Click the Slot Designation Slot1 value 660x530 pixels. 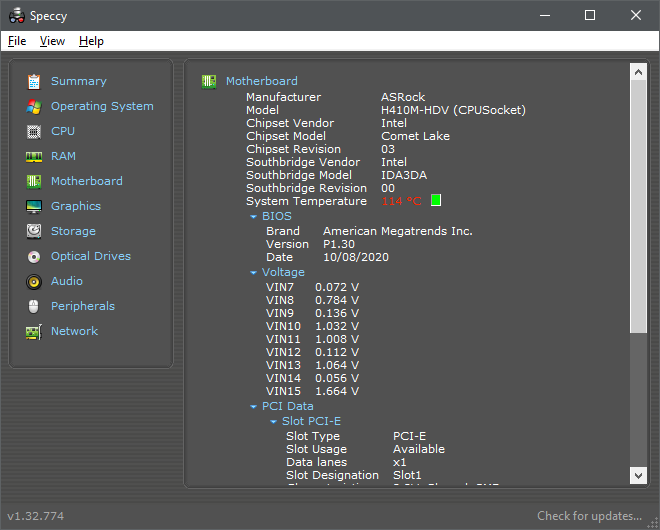click(x=407, y=475)
